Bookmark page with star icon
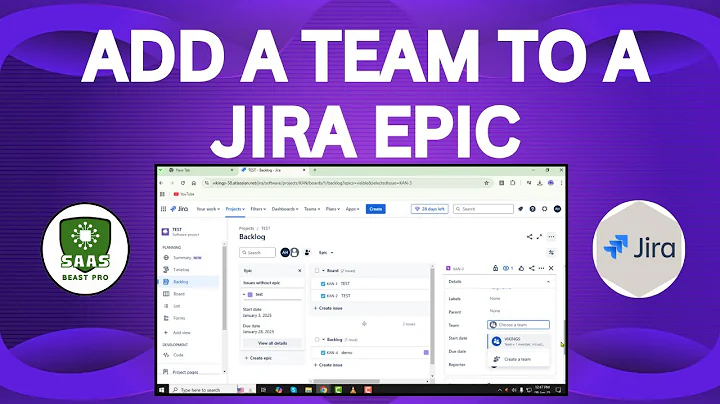The width and height of the screenshot is (720, 404). click(x=486, y=183)
